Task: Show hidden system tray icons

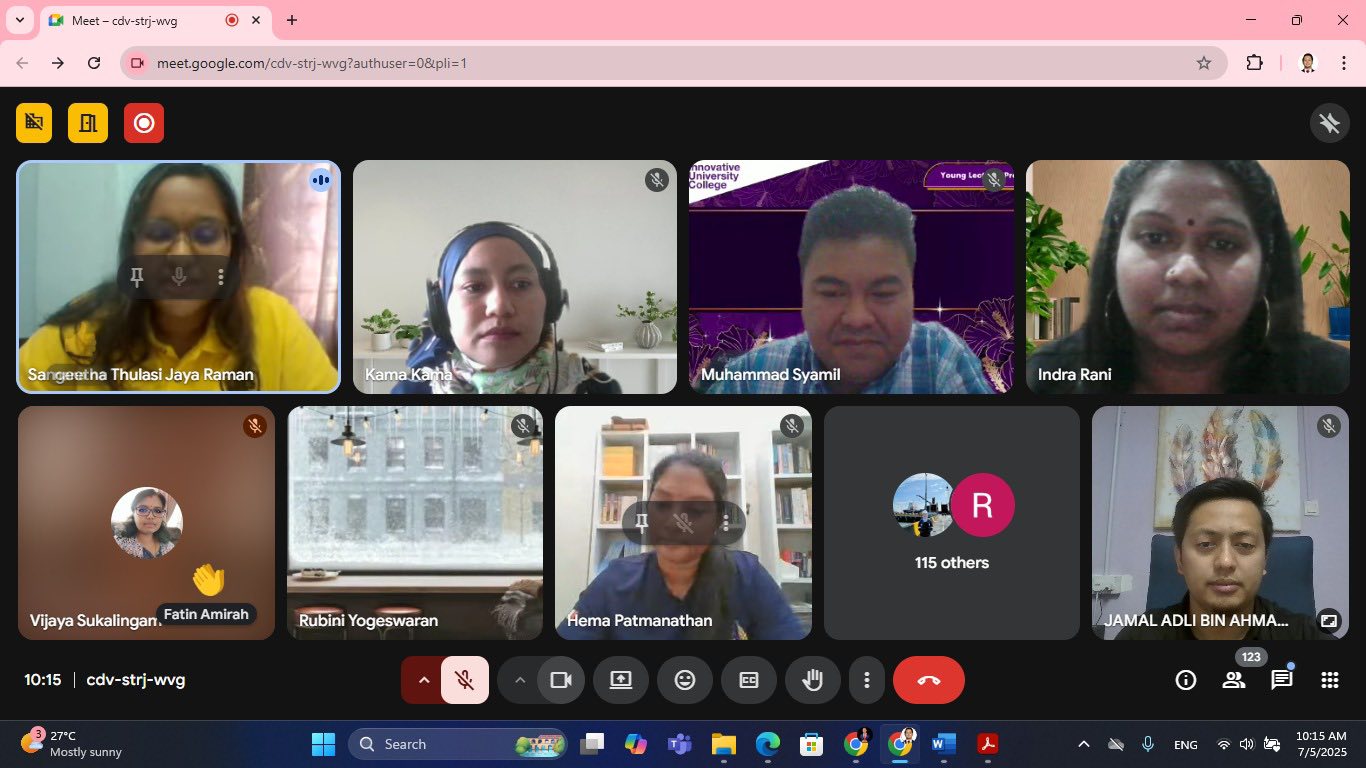Action: pyautogui.click(x=1083, y=744)
